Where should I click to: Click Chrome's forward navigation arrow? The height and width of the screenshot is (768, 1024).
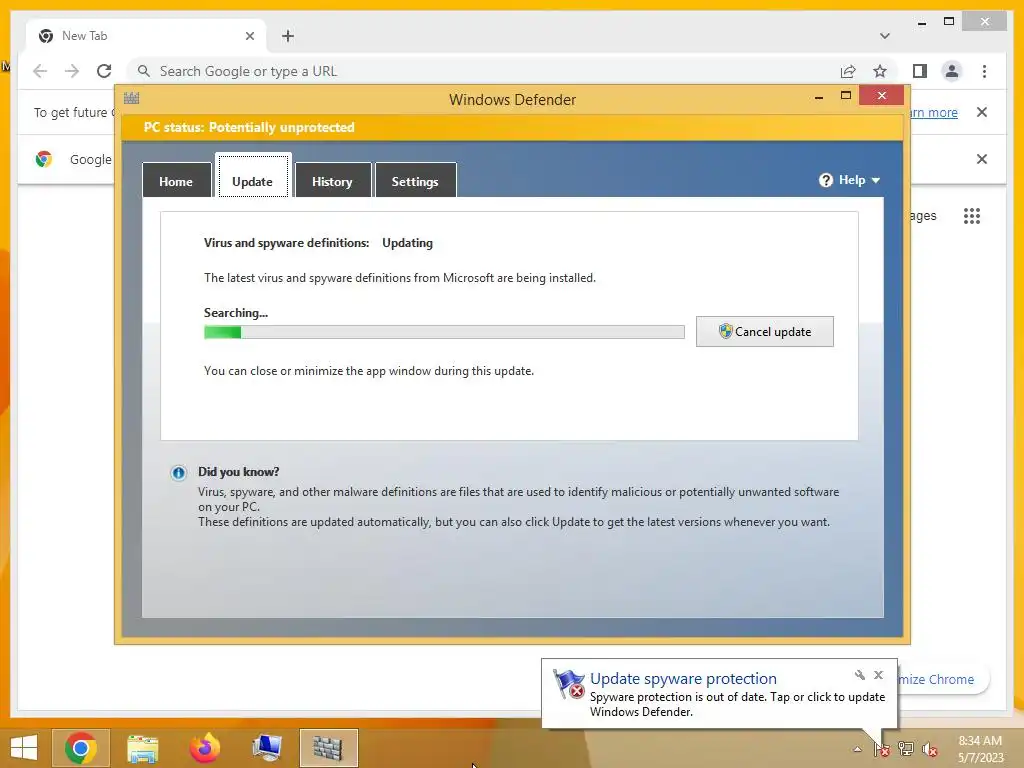[x=72, y=71]
